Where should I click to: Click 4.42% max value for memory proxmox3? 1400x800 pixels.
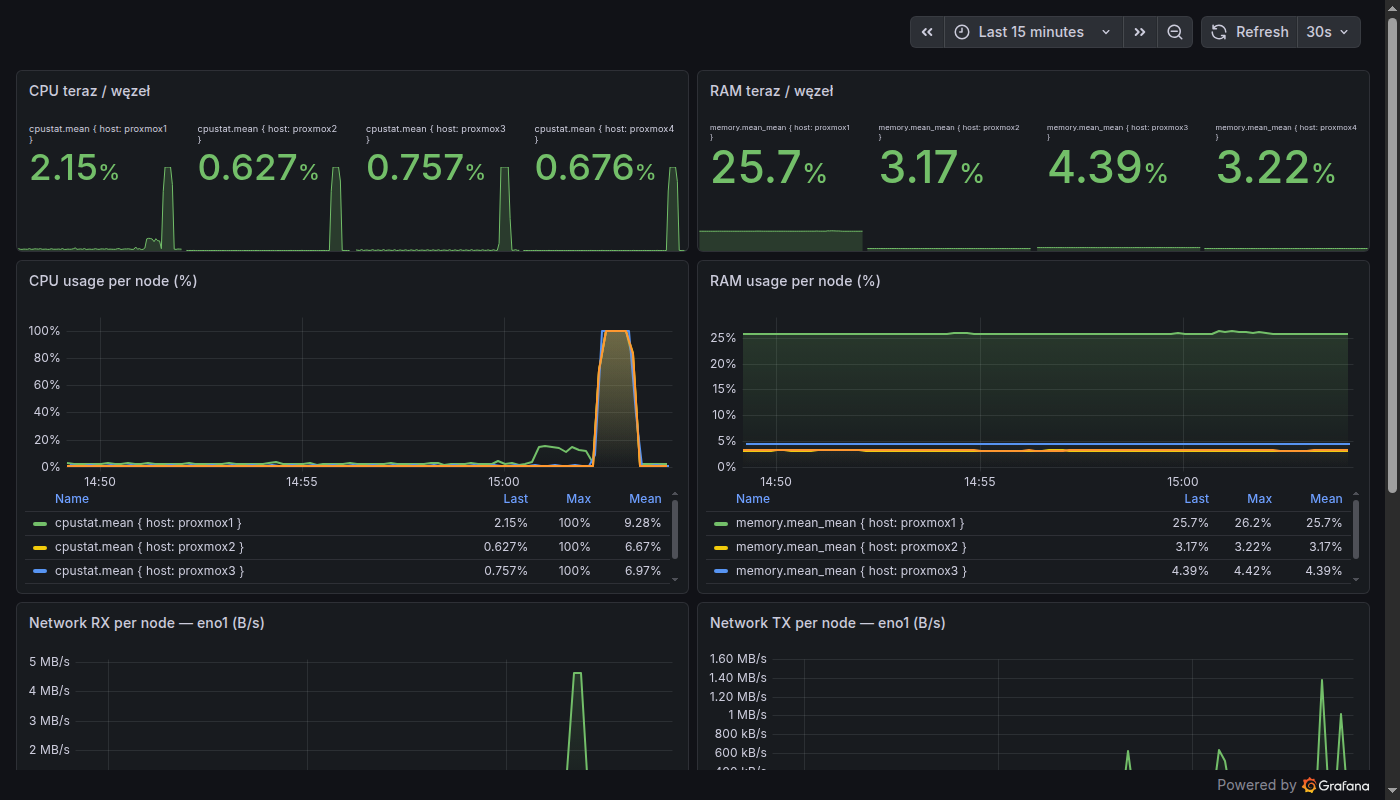pos(1253,571)
